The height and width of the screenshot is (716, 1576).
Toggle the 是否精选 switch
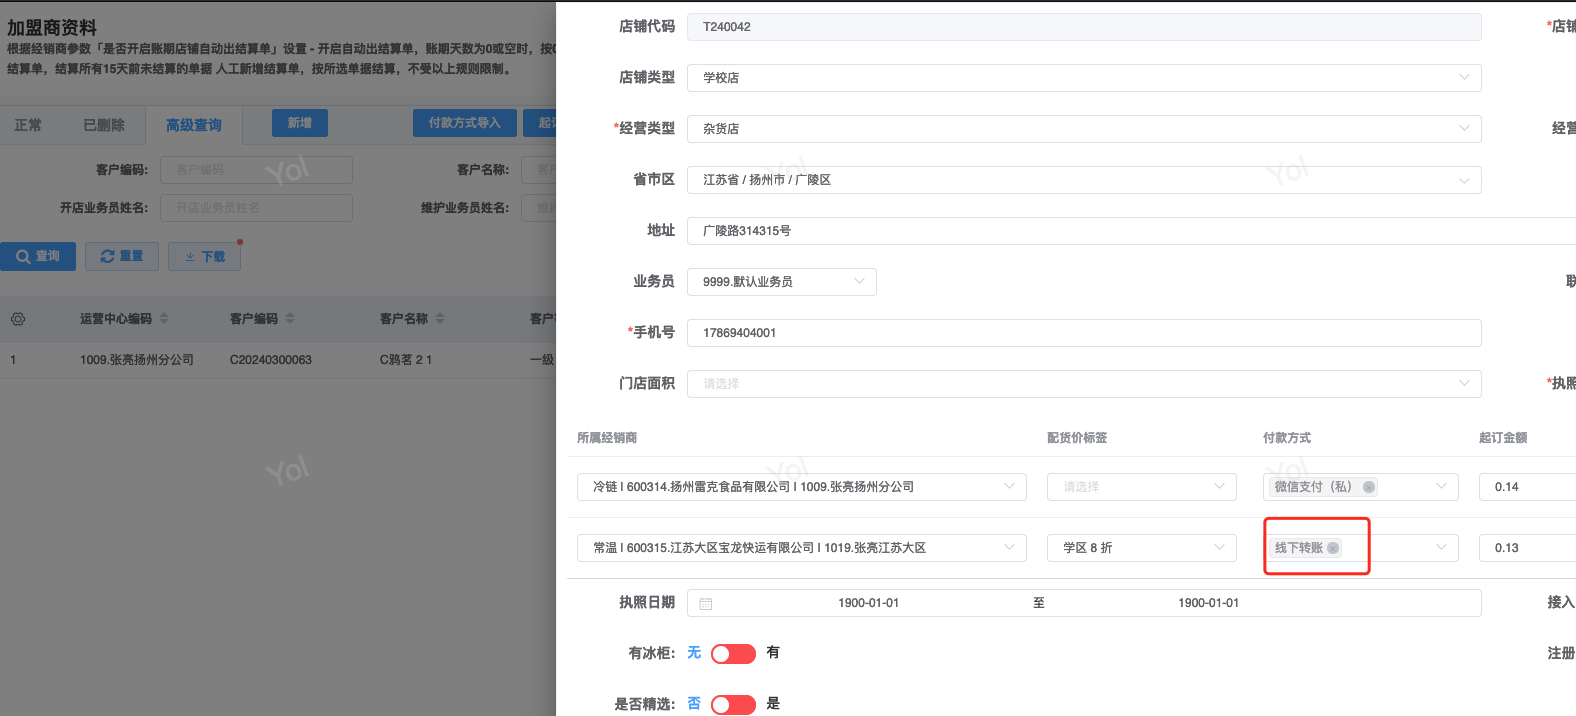pyautogui.click(x=733, y=705)
